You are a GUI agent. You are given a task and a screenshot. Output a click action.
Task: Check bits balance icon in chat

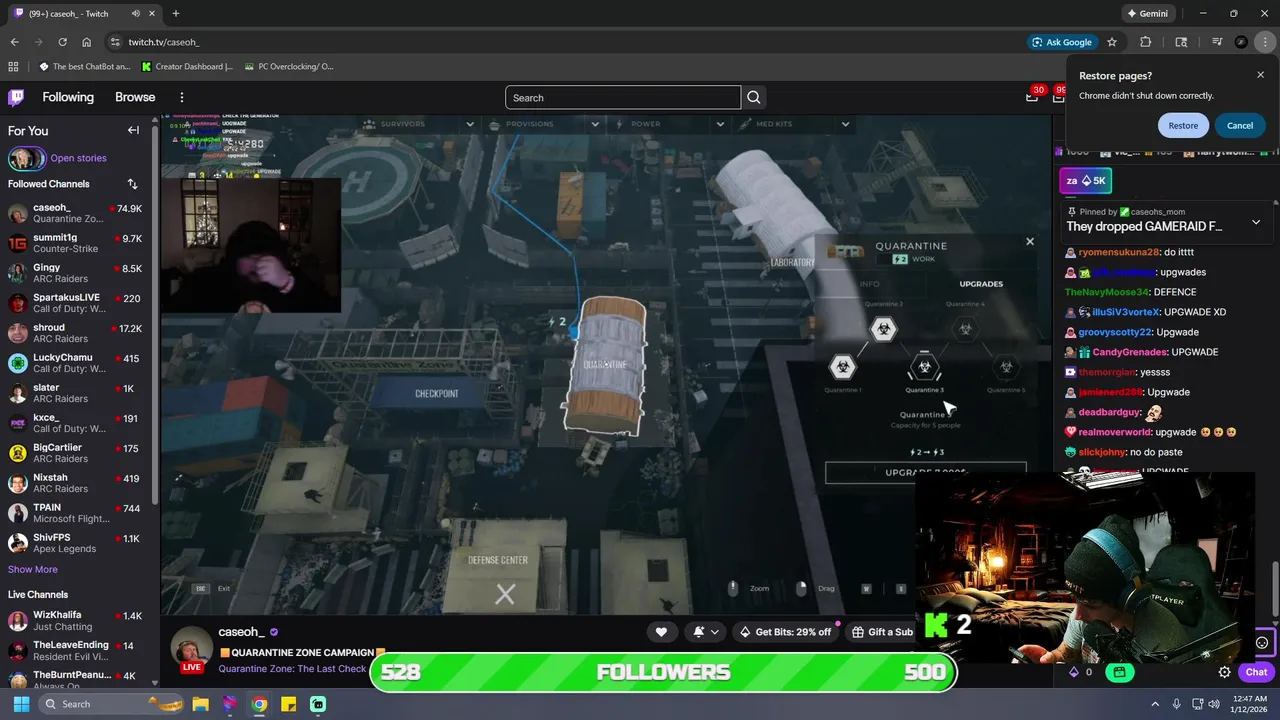click(x=1075, y=672)
